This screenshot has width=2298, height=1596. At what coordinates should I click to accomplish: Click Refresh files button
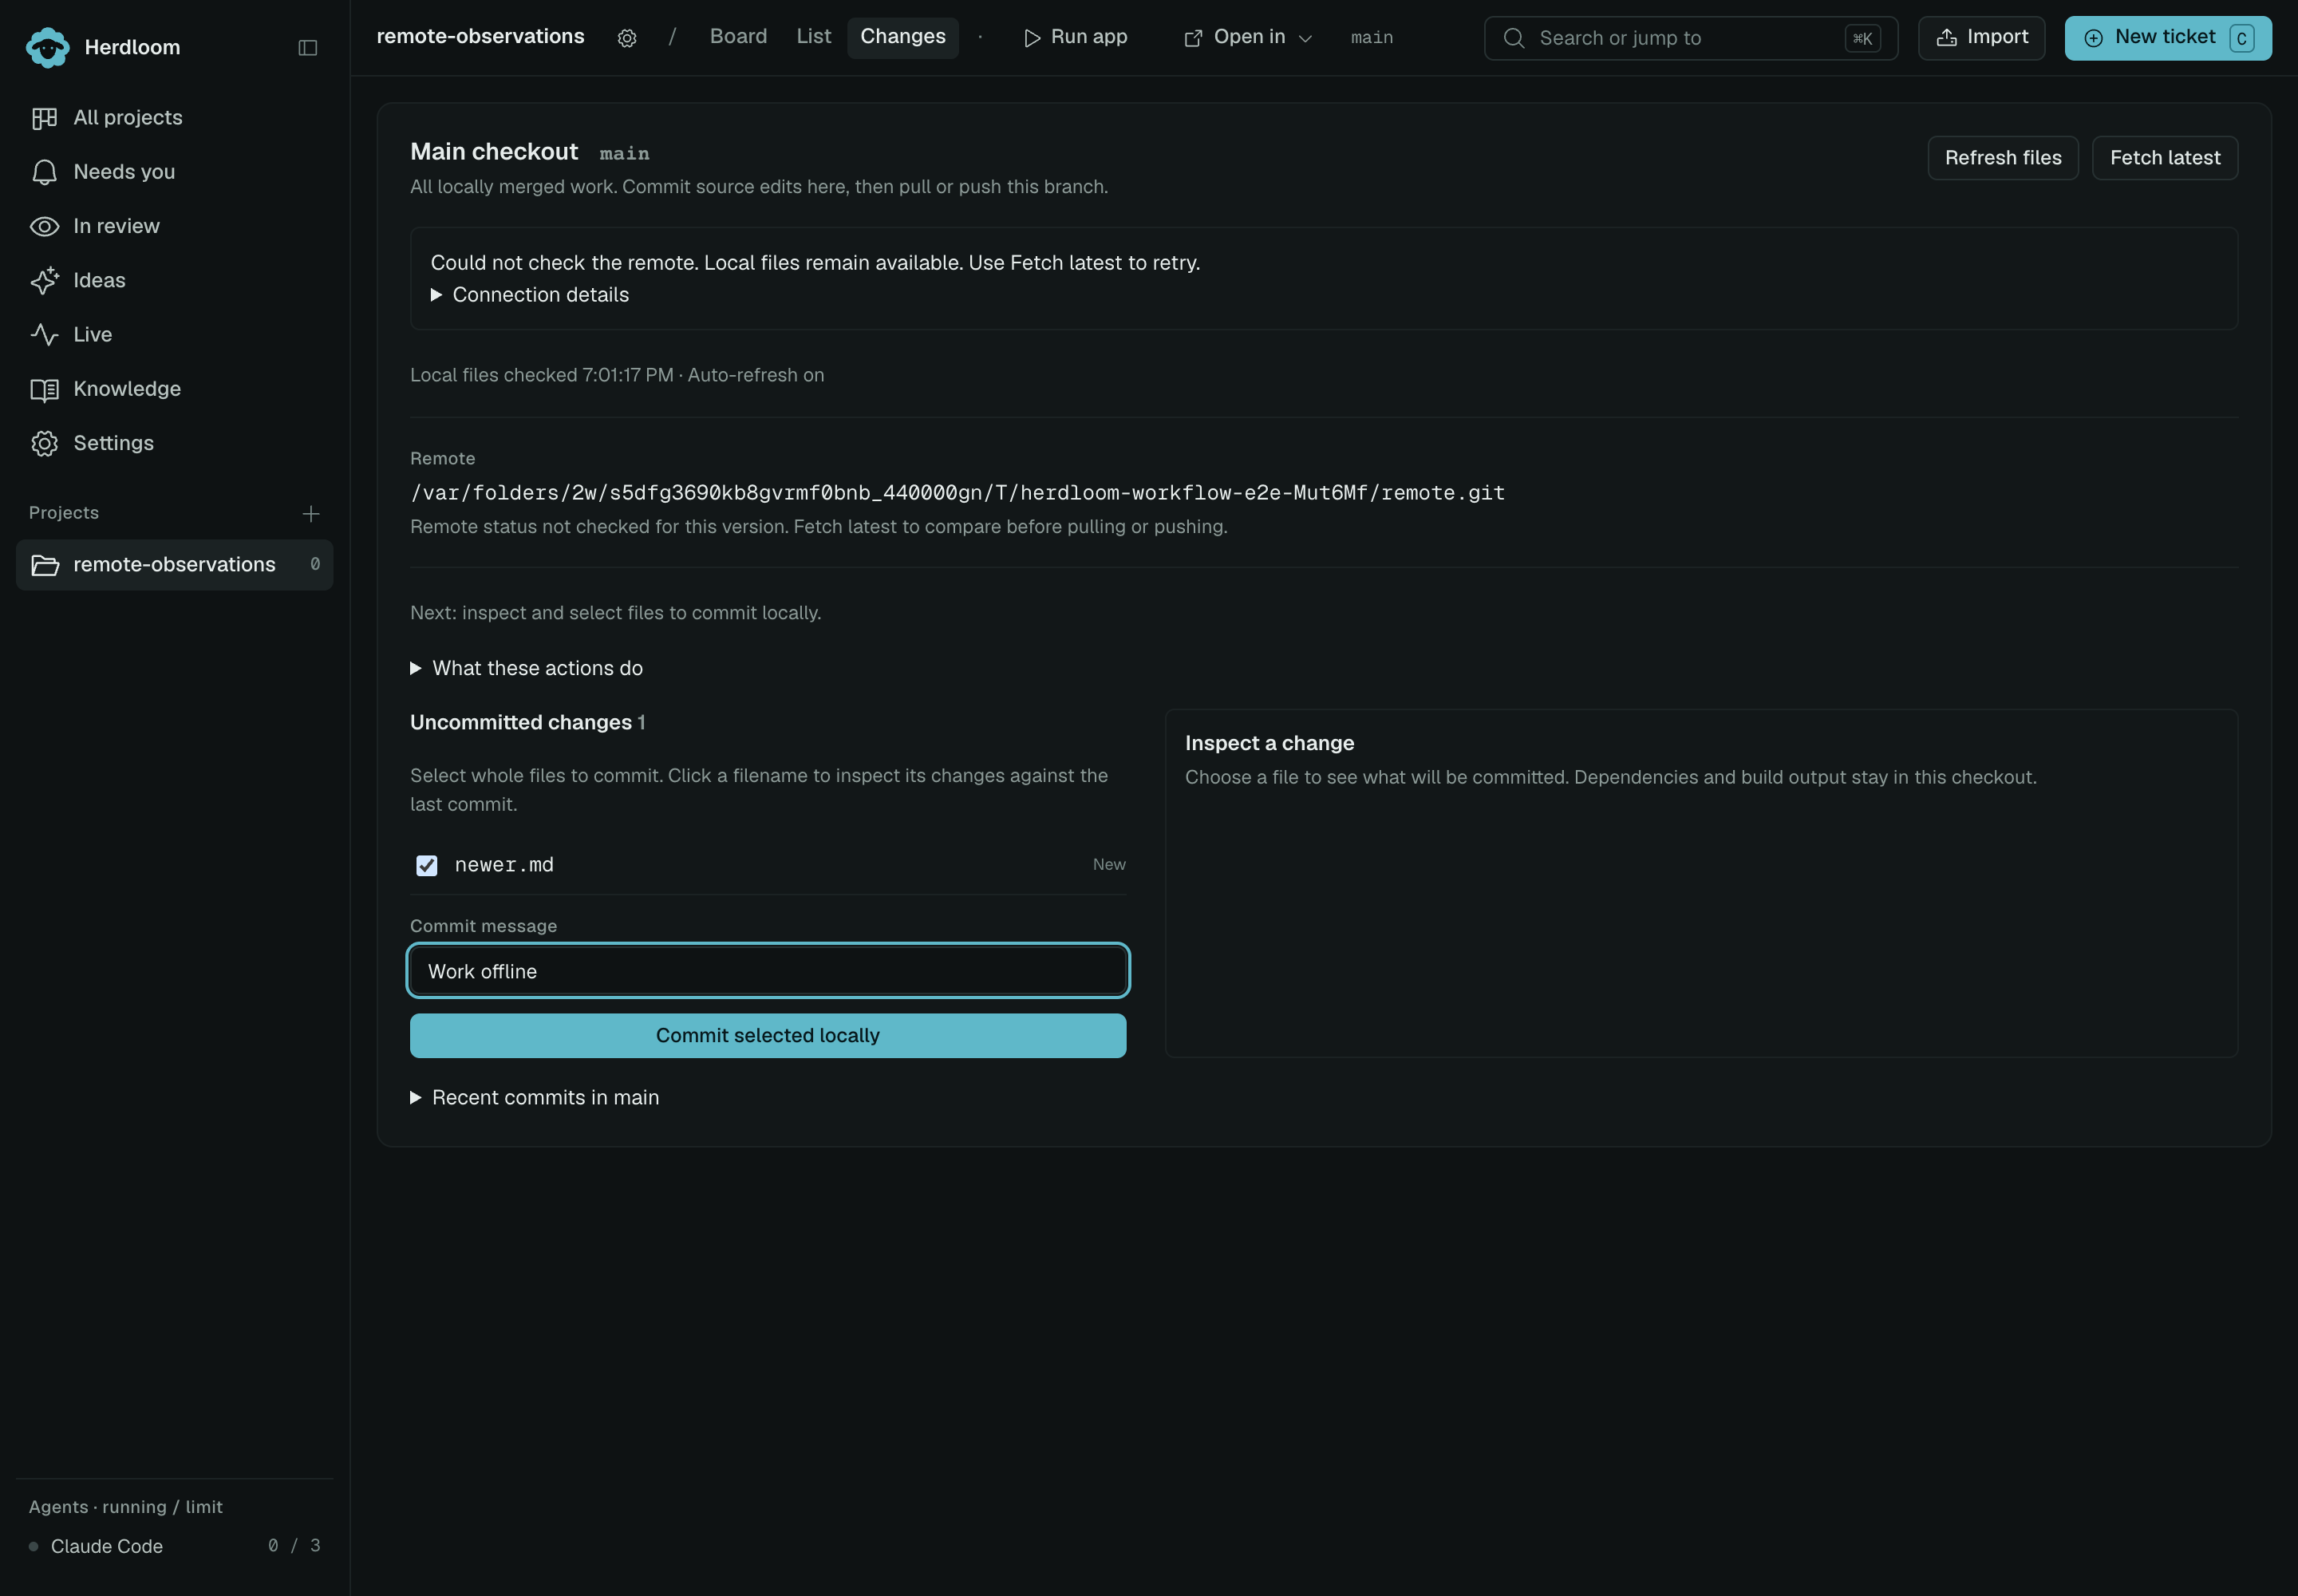[2002, 158]
